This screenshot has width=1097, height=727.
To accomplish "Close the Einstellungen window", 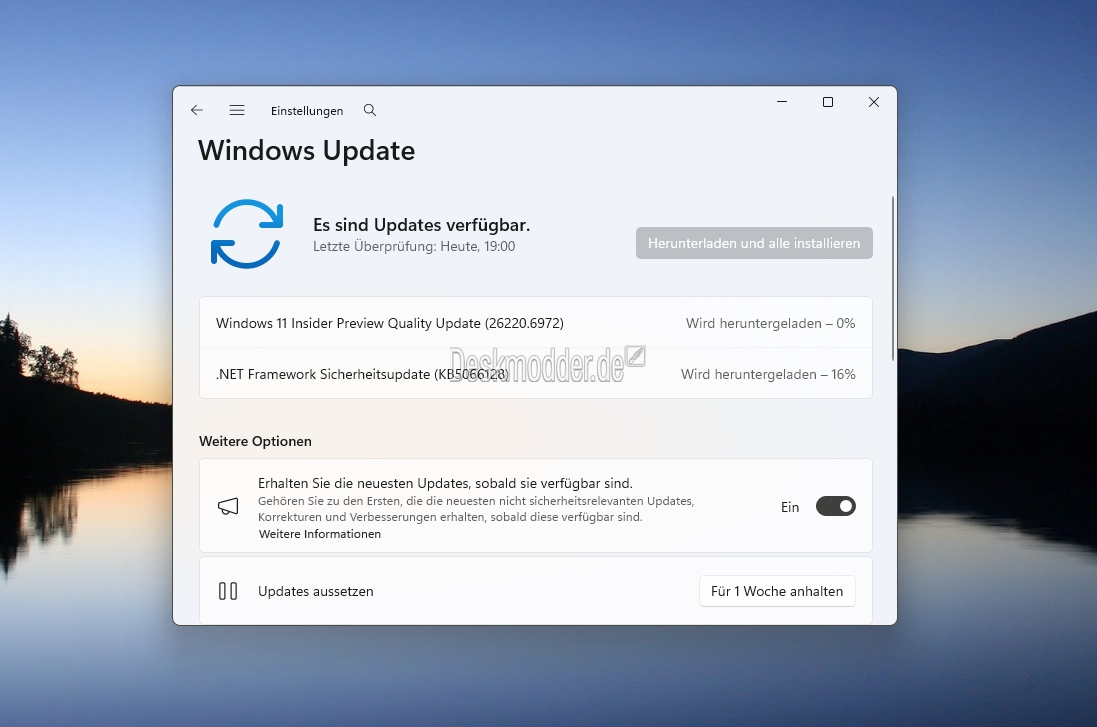I will click(x=873, y=102).
